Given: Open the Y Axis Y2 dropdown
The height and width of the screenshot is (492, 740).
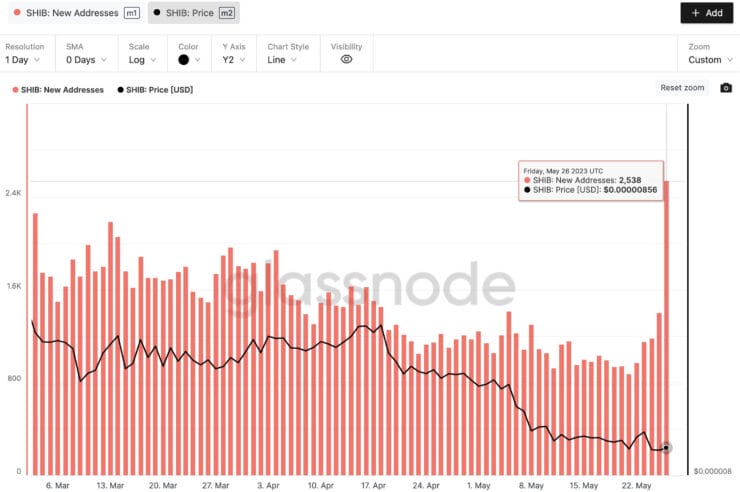Looking at the screenshot, I should 234,60.
